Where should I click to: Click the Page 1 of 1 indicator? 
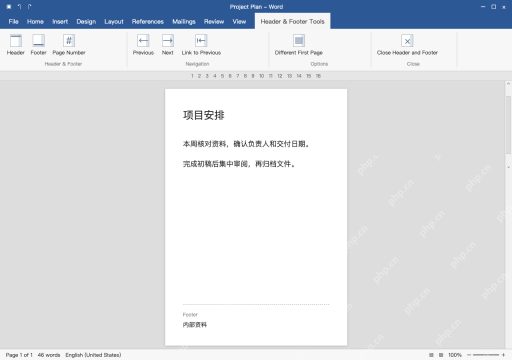point(19,355)
